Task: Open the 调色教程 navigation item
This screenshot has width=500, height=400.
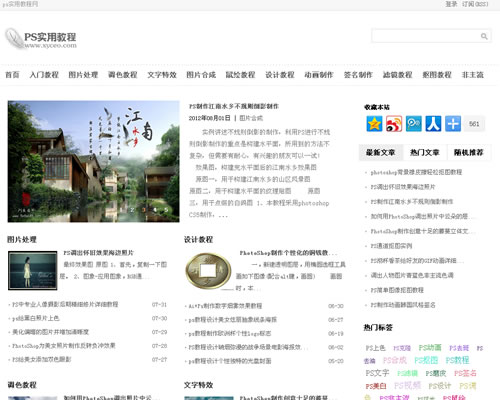Action: 123,75
